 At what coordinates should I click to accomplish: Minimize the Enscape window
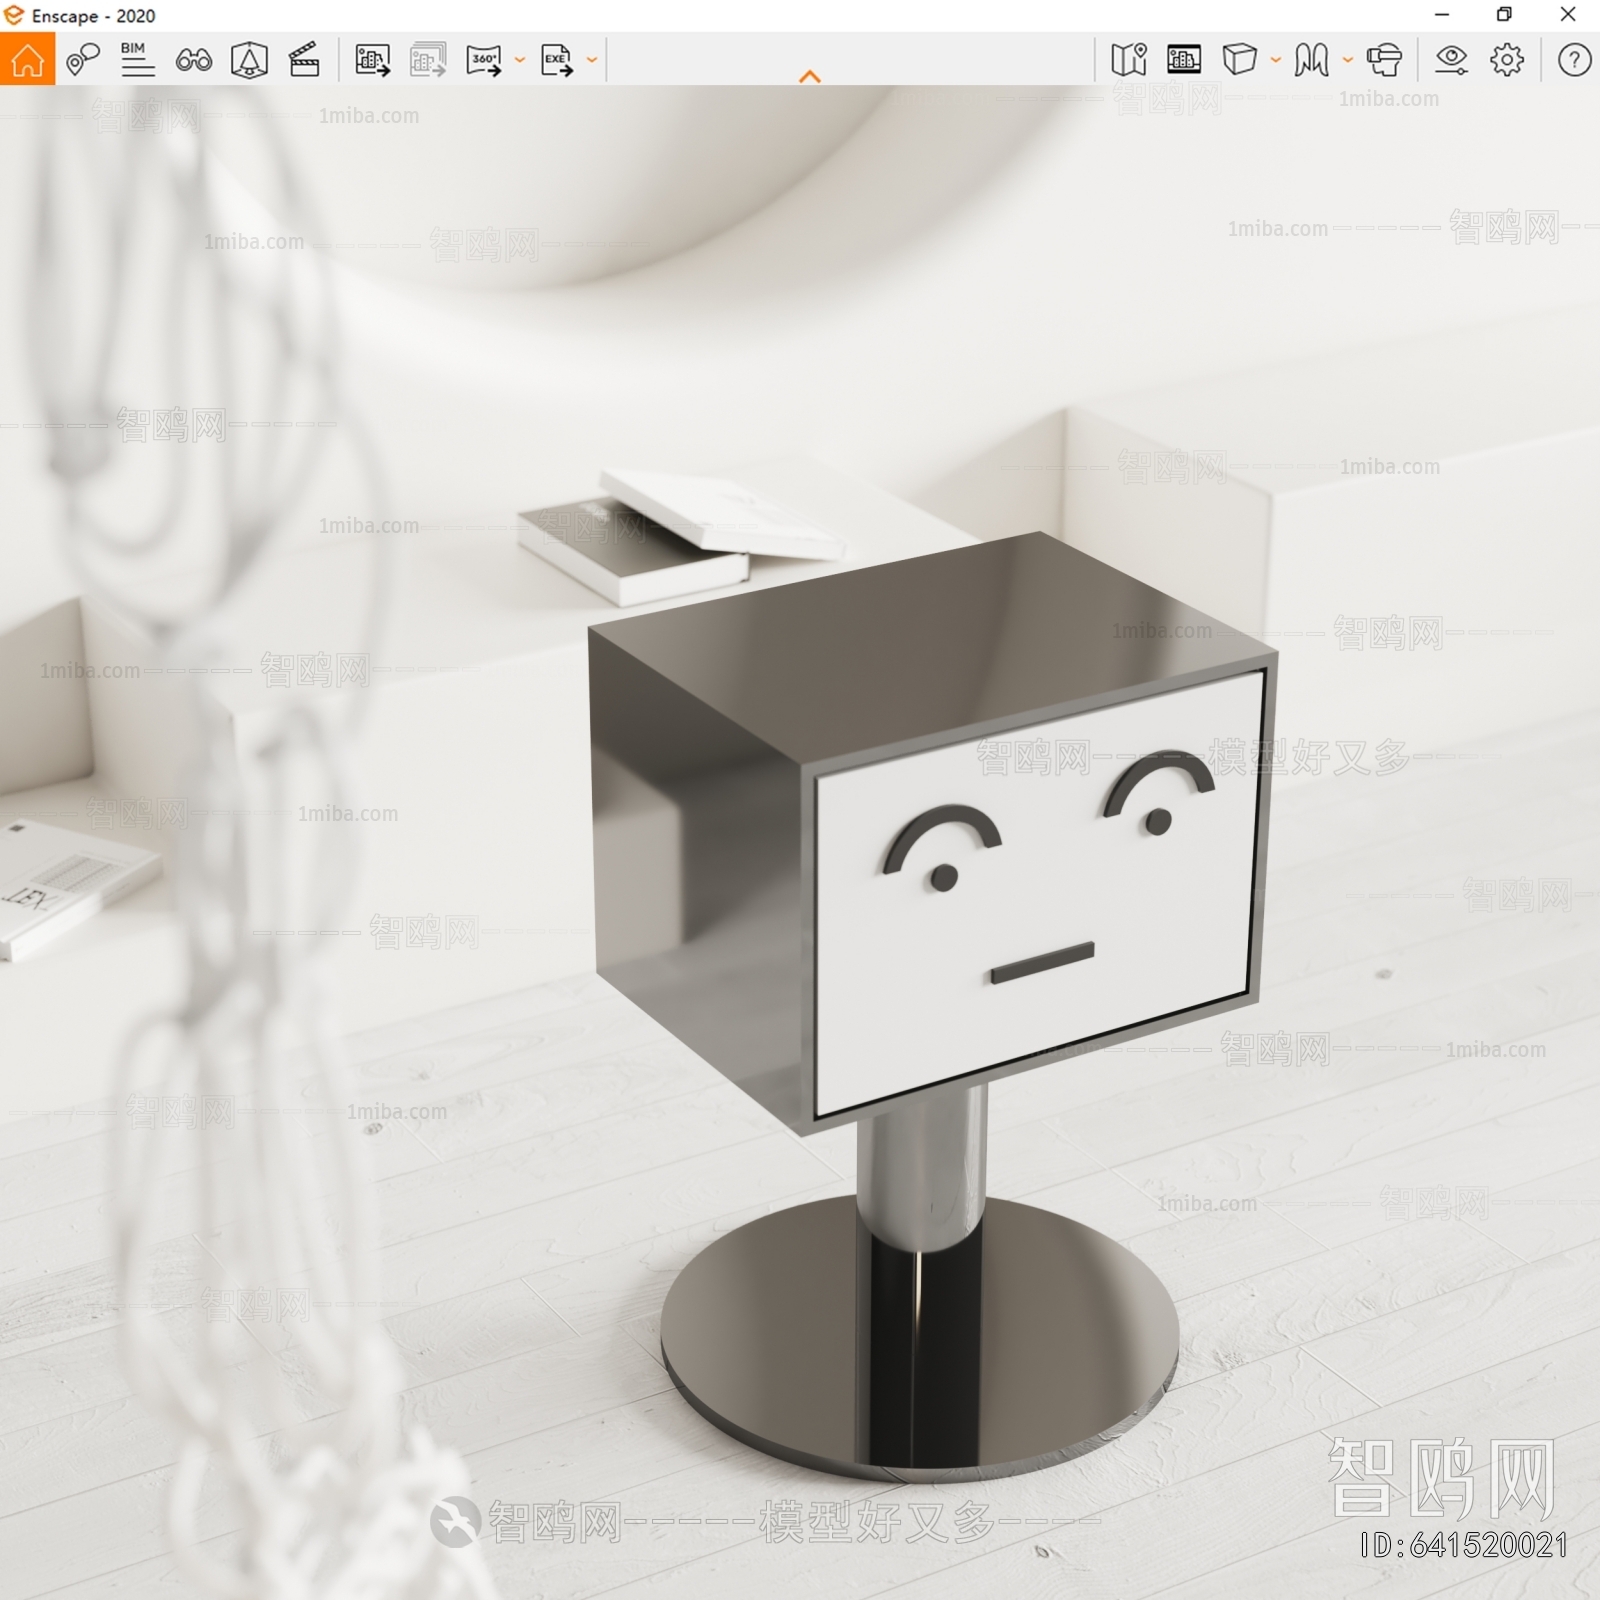coord(1442,14)
